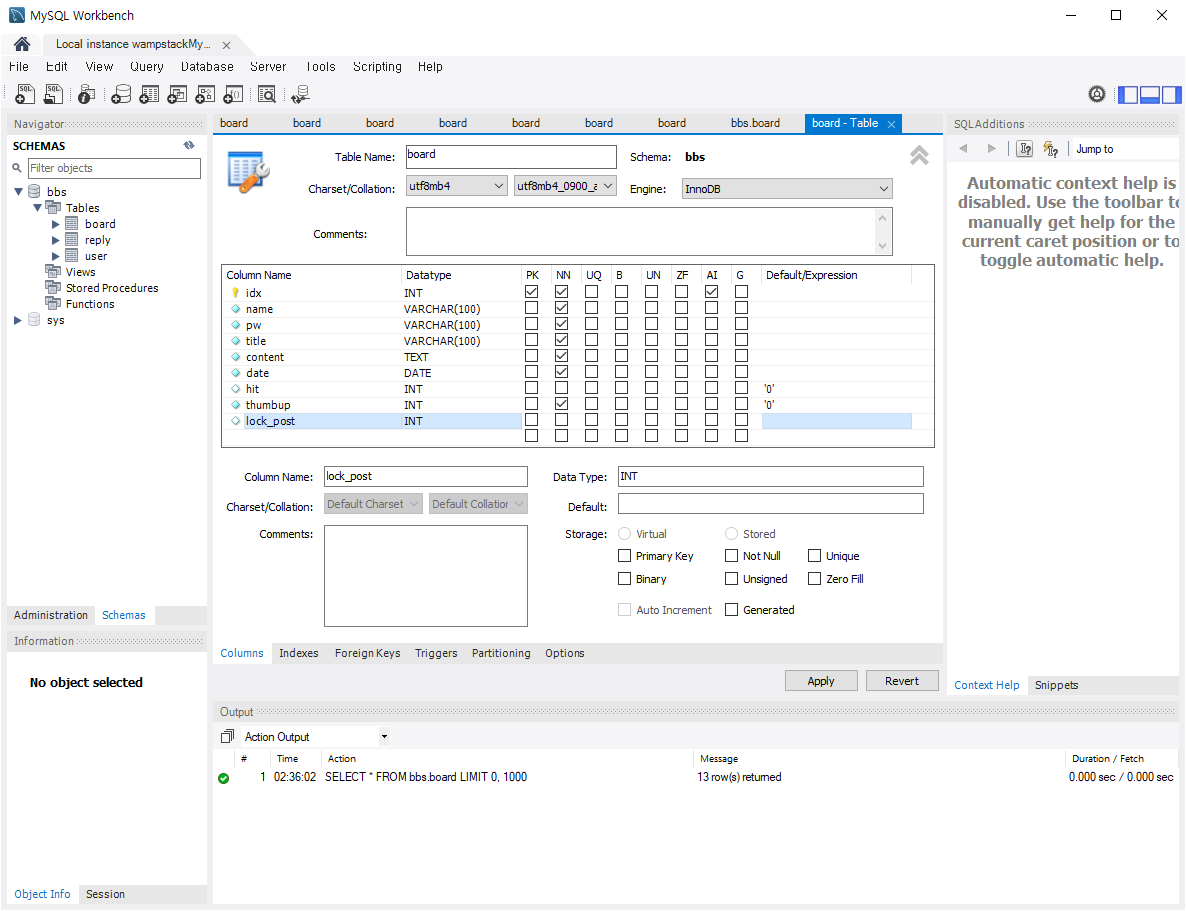The height and width of the screenshot is (911, 1186).
Task: Collapse the bbs schema node
Action: 18,191
